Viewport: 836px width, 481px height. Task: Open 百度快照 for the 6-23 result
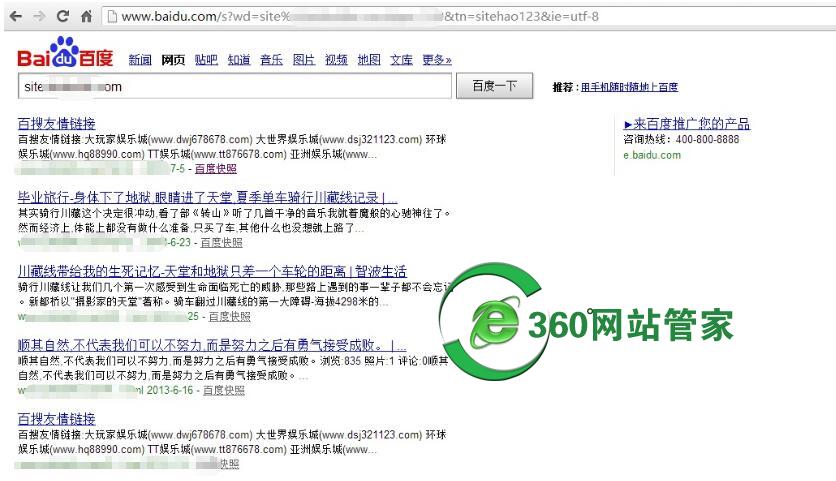[221, 243]
